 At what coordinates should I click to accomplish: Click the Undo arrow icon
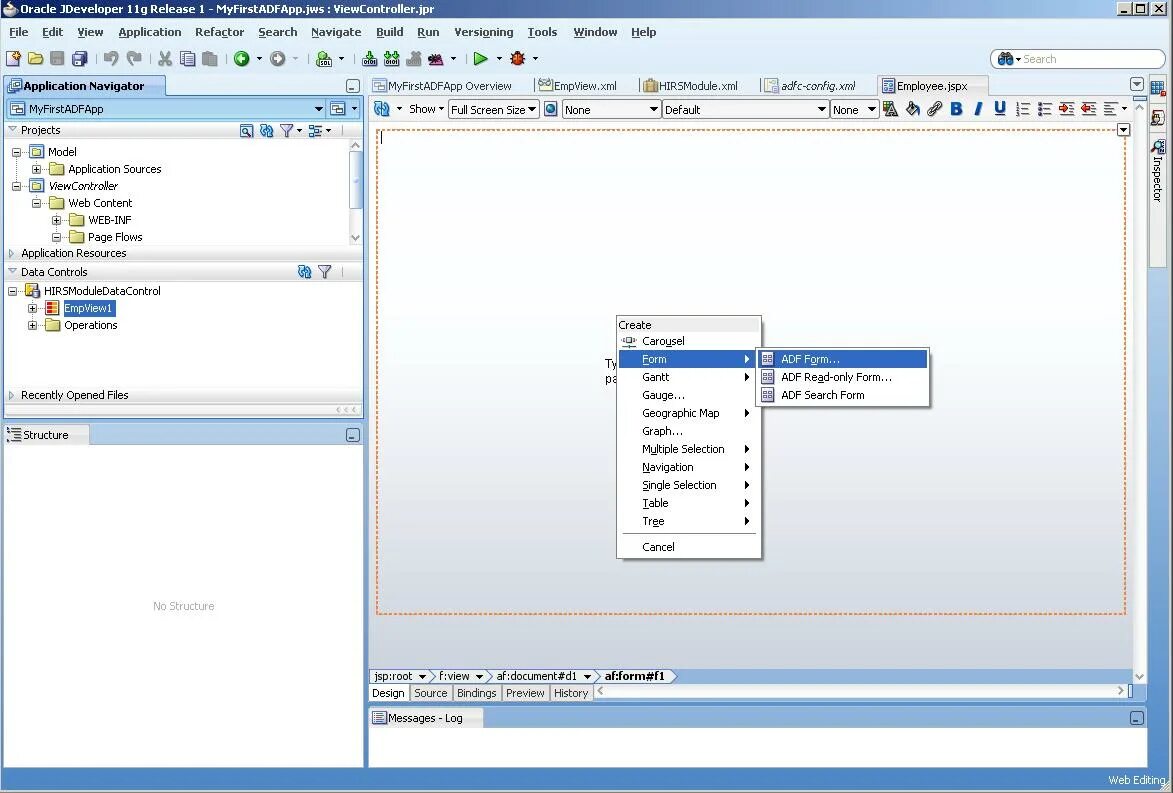coord(111,58)
